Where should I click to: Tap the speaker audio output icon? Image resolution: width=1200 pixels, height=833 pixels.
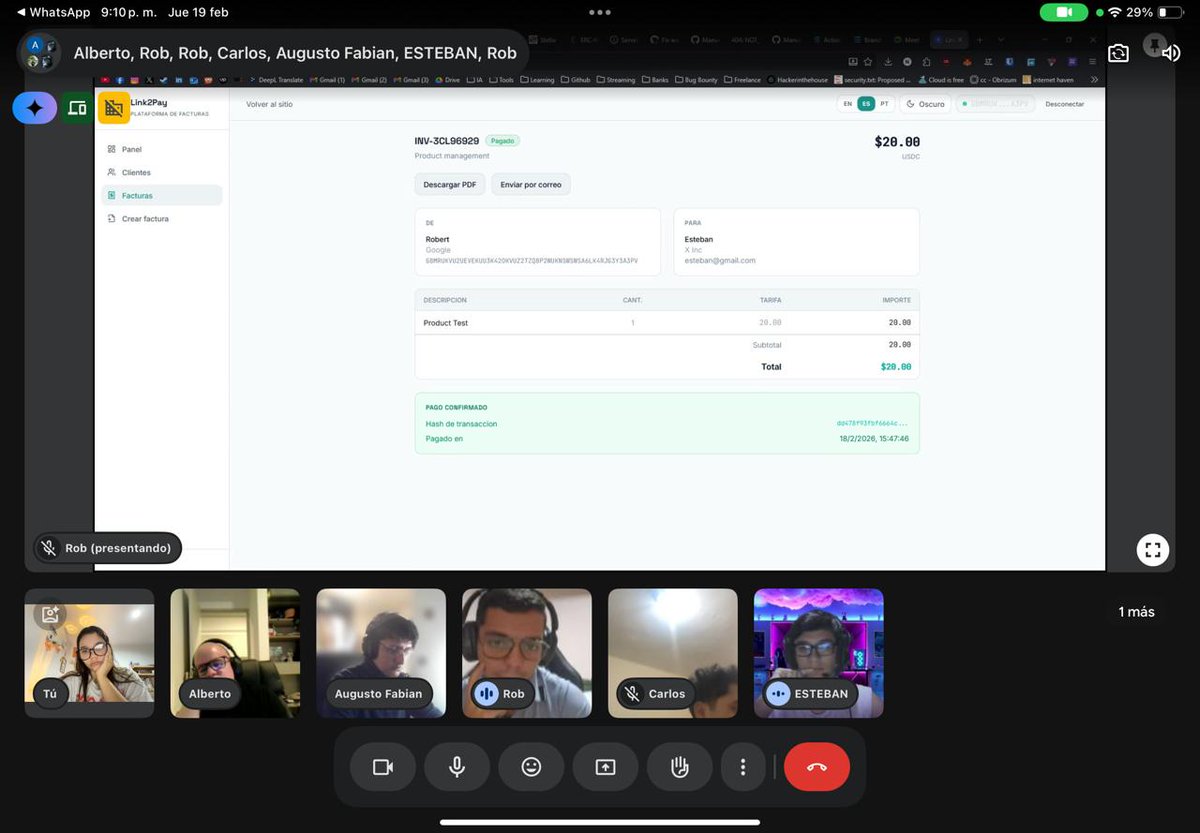[1170, 52]
